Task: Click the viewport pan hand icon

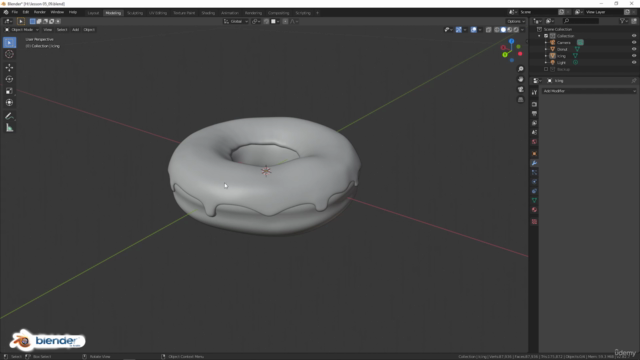Action: pyautogui.click(x=520, y=79)
